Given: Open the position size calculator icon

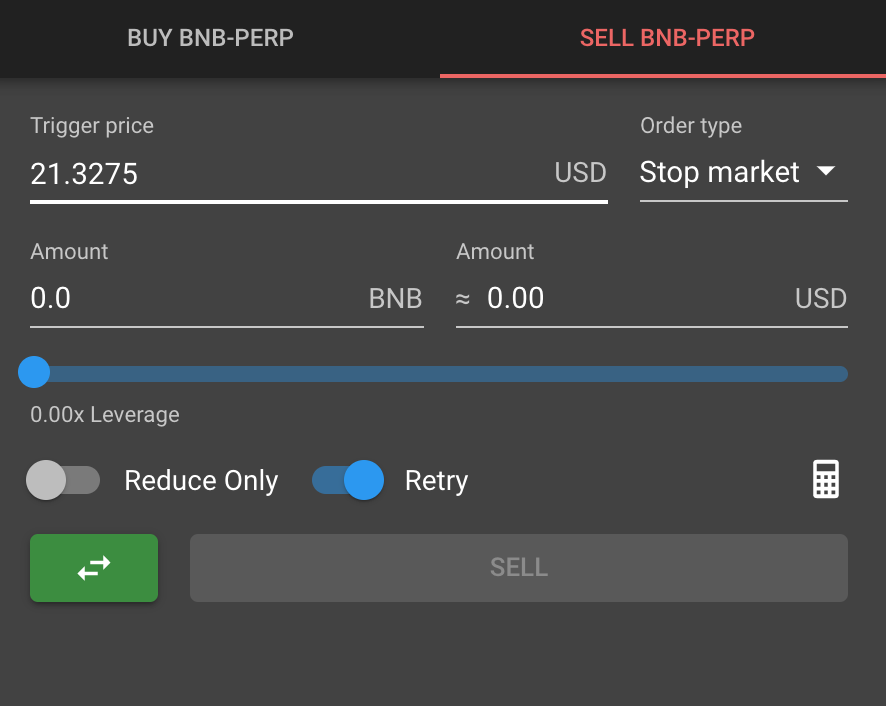Looking at the screenshot, I should [x=826, y=479].
